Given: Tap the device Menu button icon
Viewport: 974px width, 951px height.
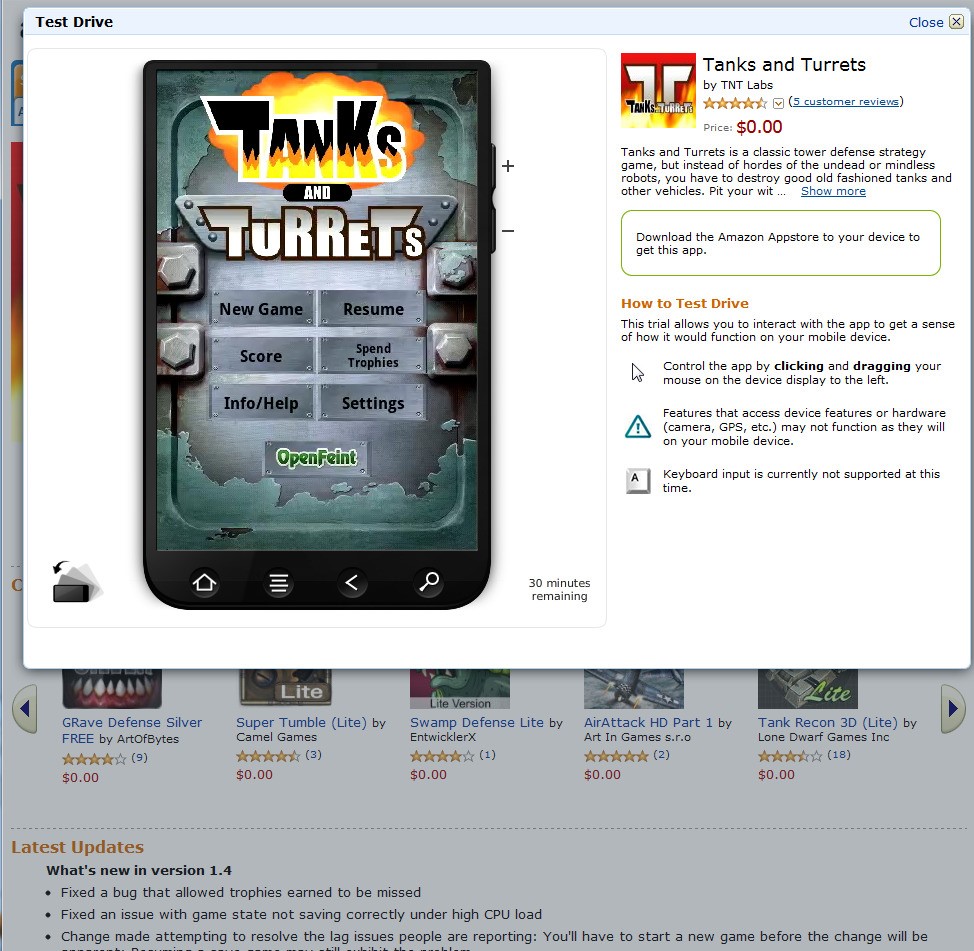Looking at the screenshot, I should click(279, 583).
